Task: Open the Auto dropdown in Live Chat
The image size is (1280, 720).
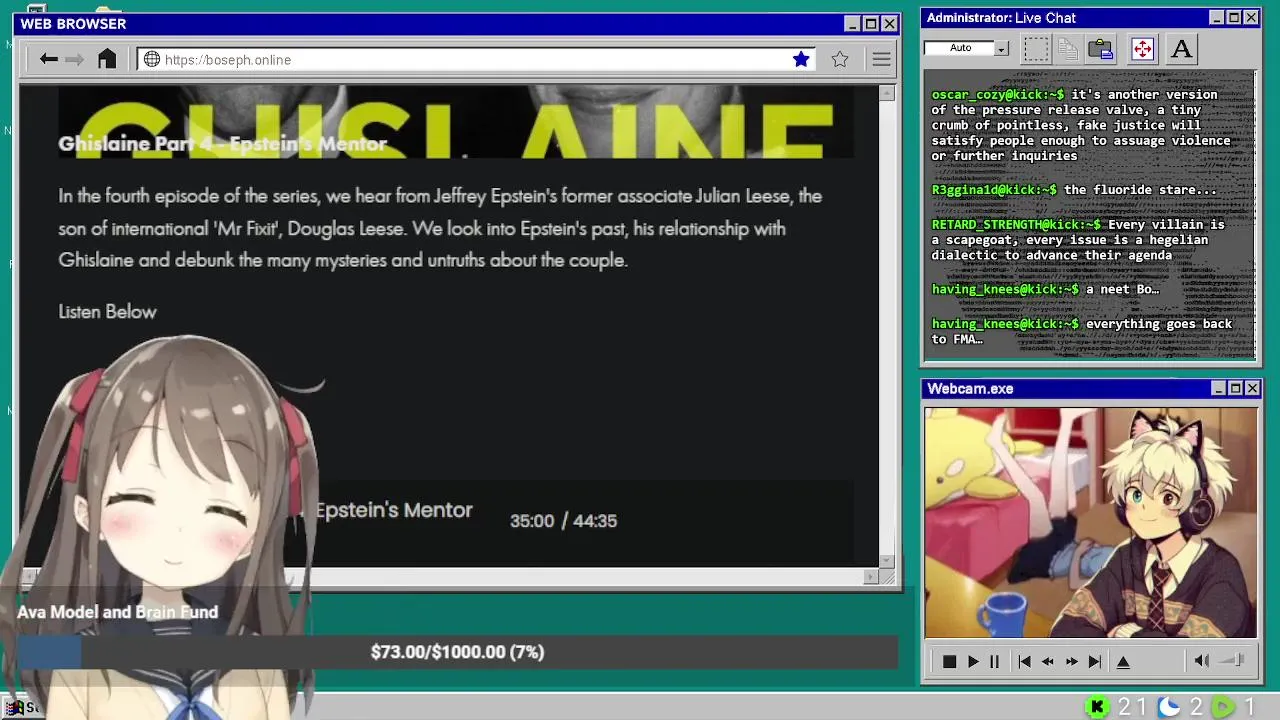Action: tap(1001, 48)
